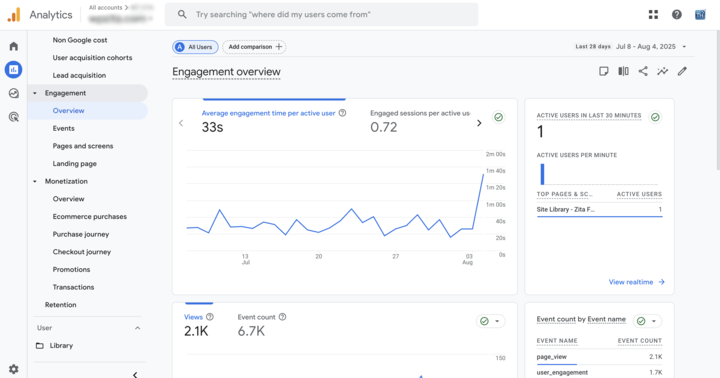Click the Library folder icon
This screenshot has height=378, width=720.
[40, 345]
